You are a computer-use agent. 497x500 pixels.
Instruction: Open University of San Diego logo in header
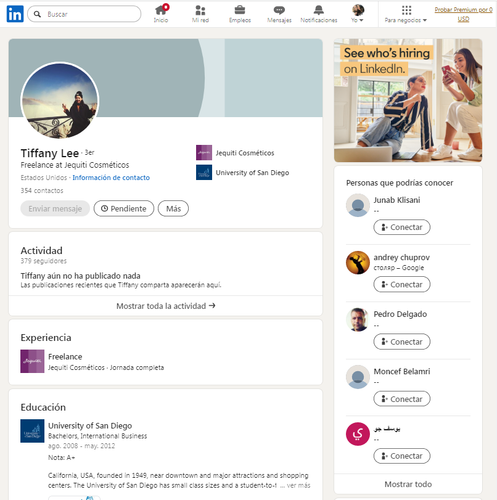click(x=204, y=172)
